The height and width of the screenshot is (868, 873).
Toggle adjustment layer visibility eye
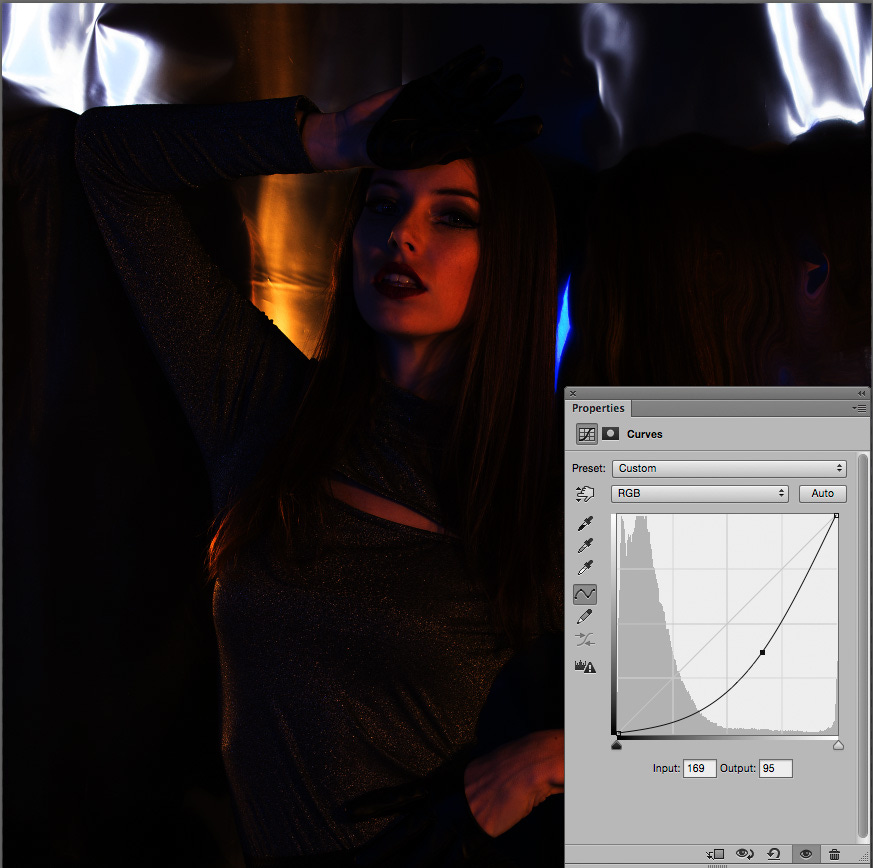(806, 854)
